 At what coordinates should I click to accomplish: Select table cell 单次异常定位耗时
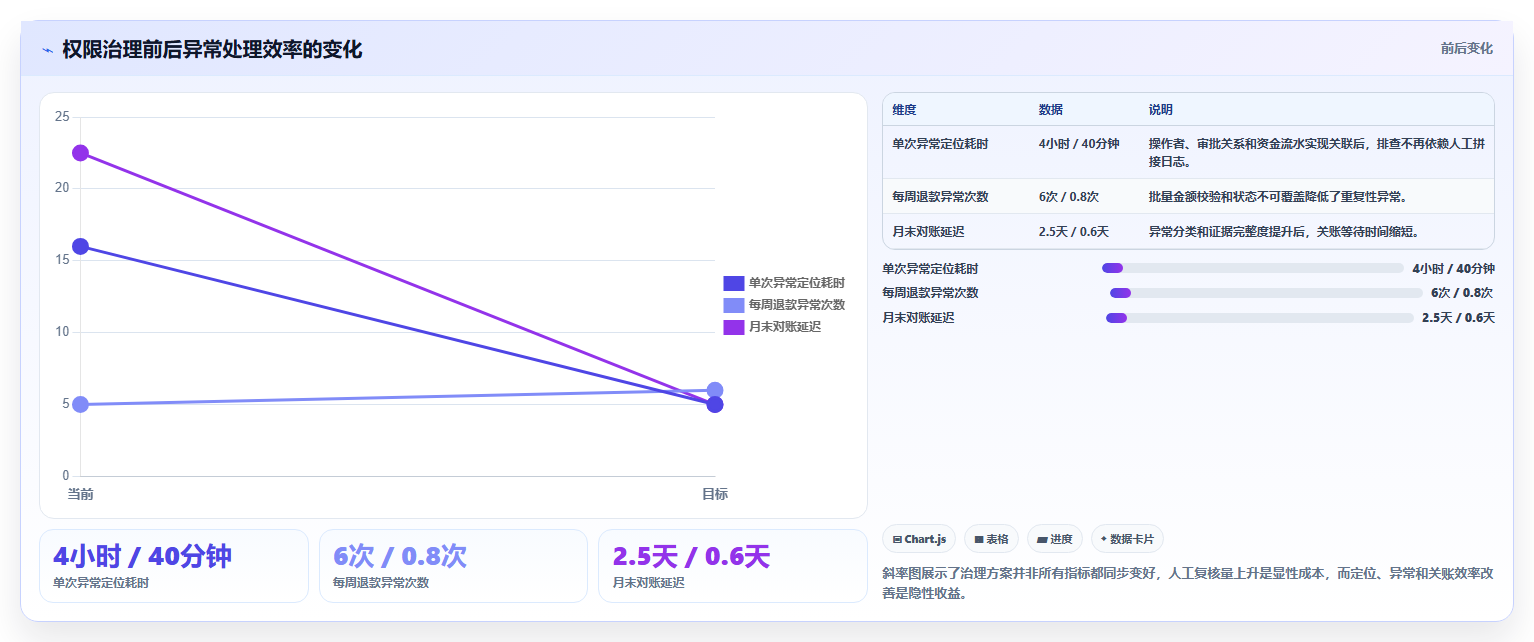[940, 144]
